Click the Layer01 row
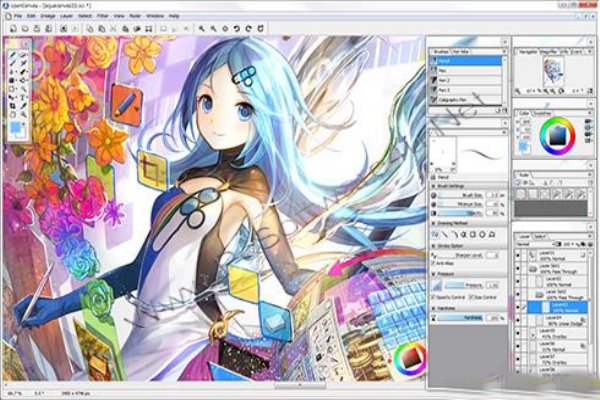The image size is (600, 400). click(557, 255)
